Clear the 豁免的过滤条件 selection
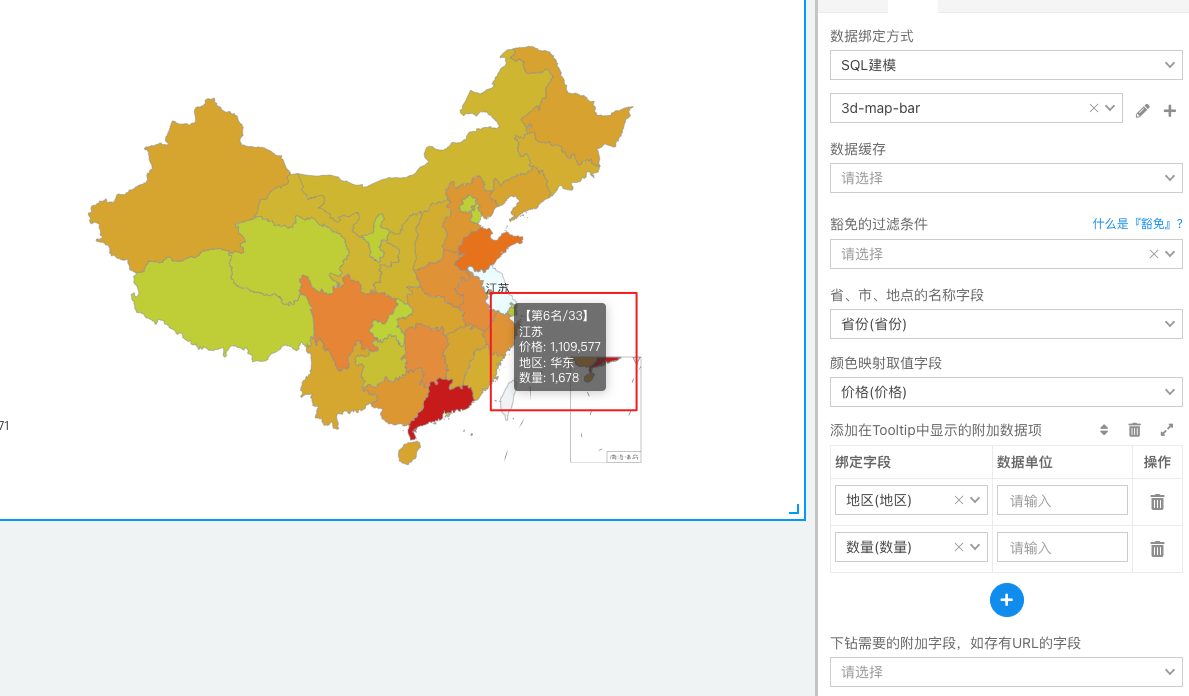The height and width of the screenshot is (696, 1189). click(x=1153, y=254)
